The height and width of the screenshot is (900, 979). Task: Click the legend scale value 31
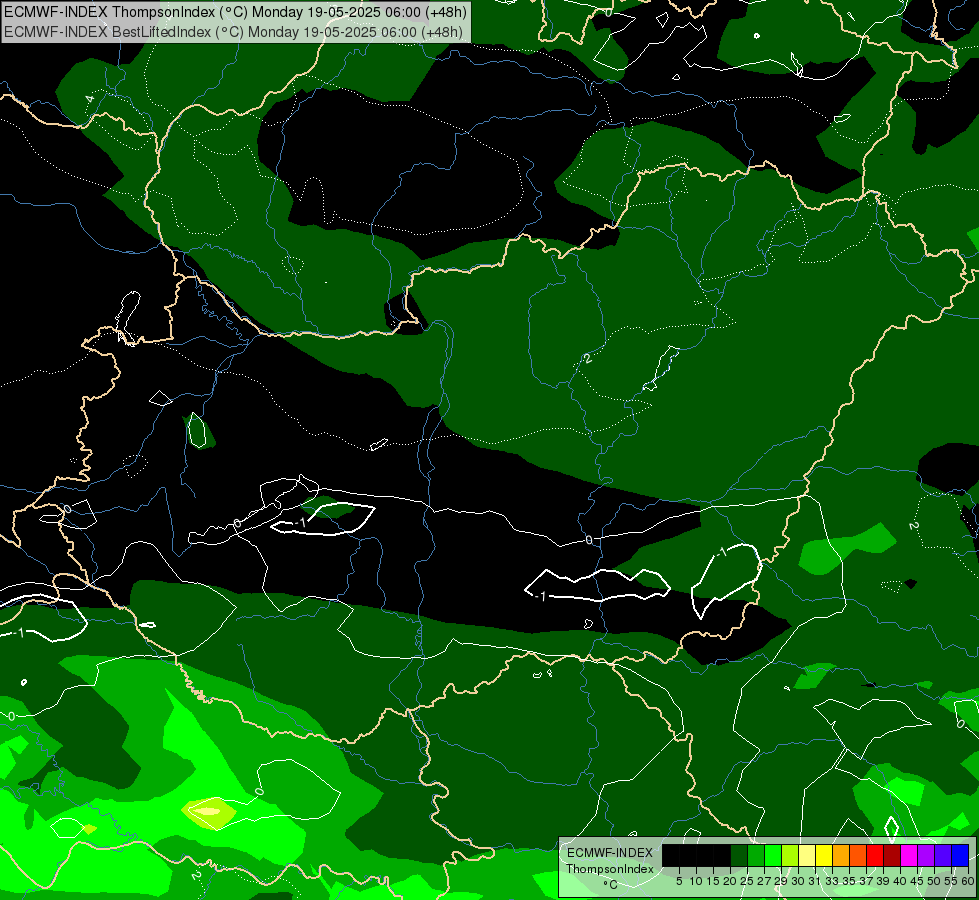[815, 881]
